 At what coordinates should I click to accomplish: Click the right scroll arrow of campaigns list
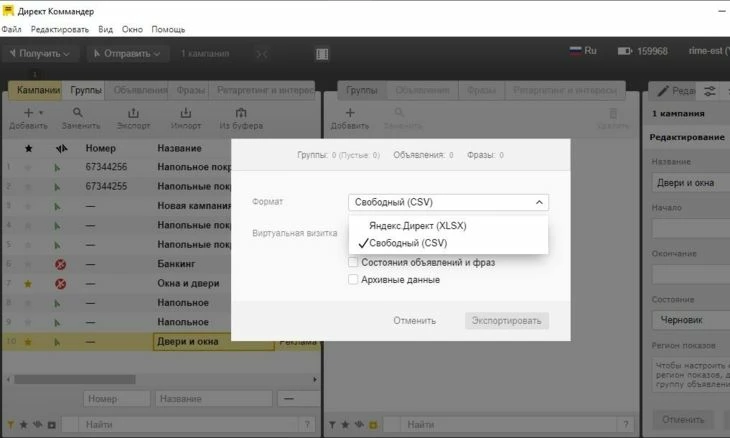[315, 379]
